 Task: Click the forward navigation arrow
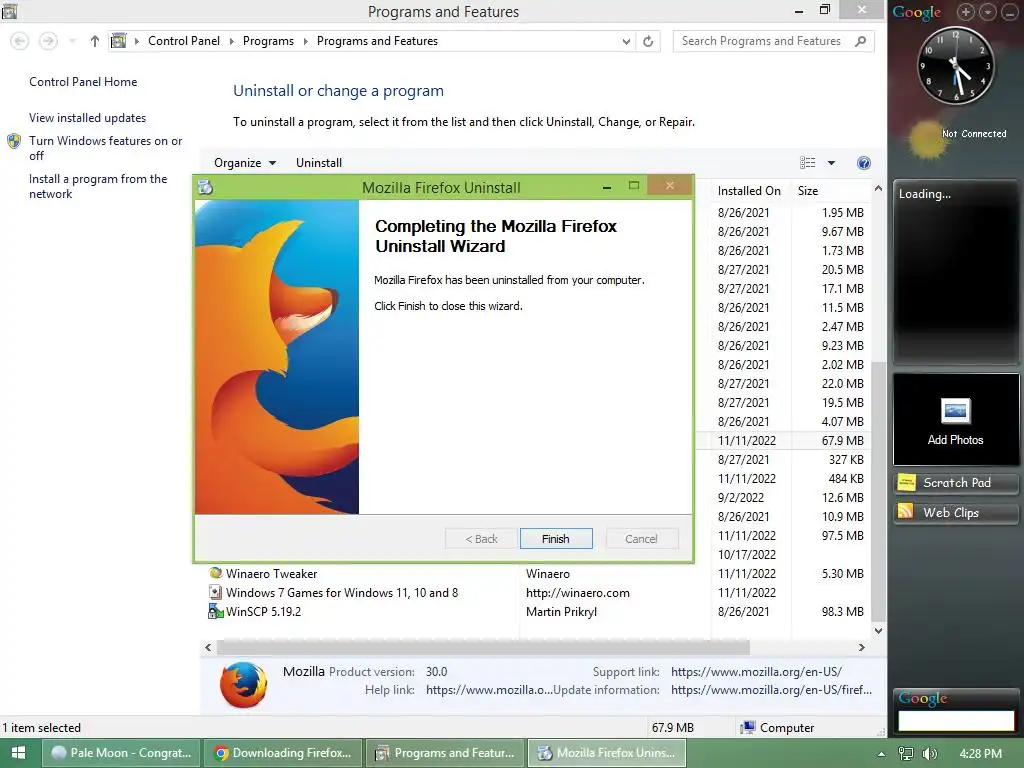(x=48, y=41)
